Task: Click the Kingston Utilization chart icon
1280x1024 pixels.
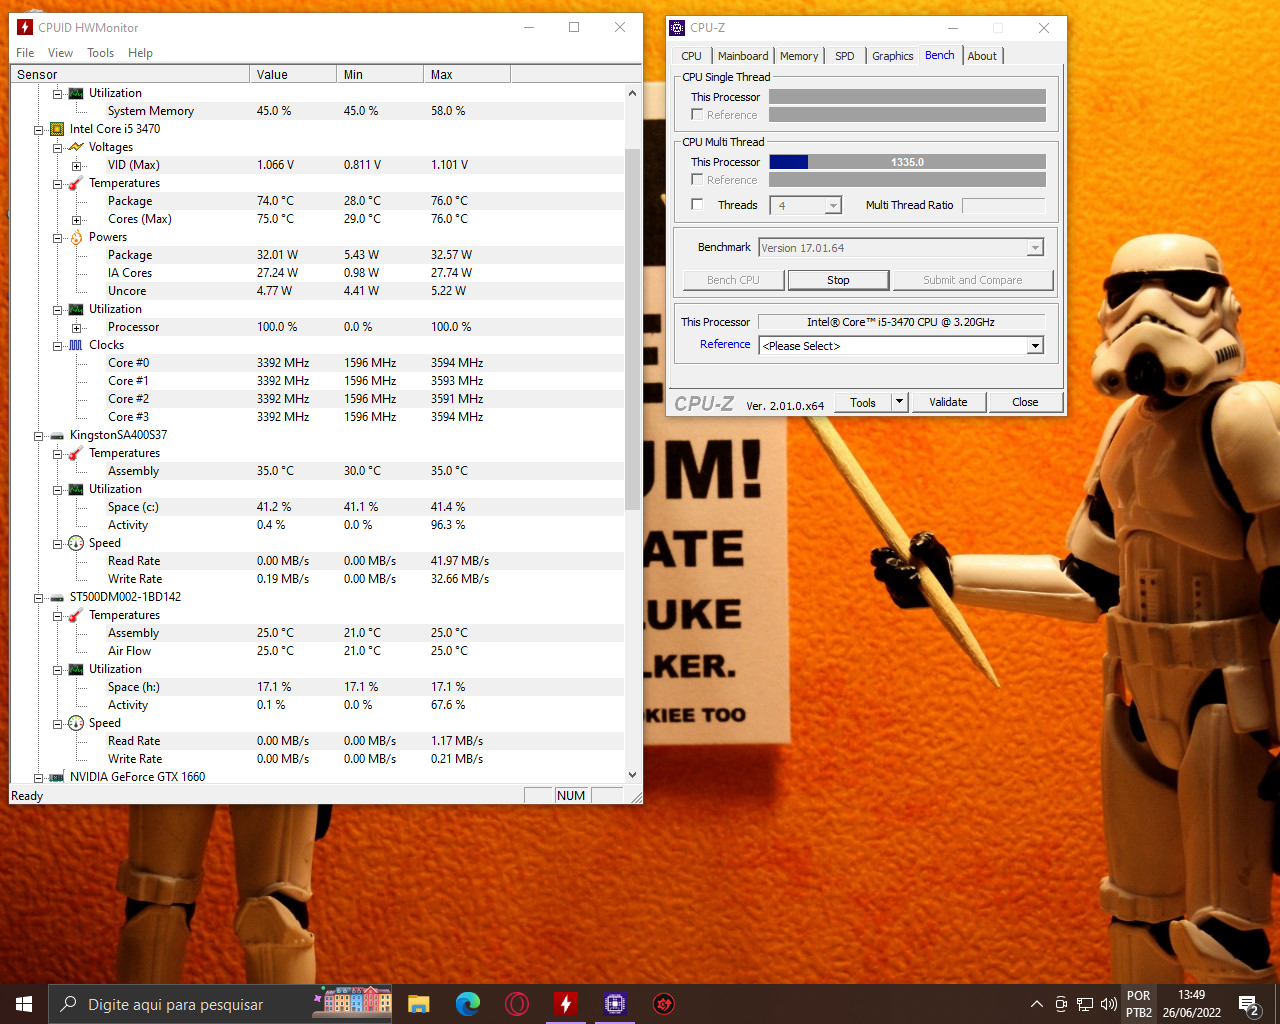Action: pyautogui.click(x=76, y=489)
